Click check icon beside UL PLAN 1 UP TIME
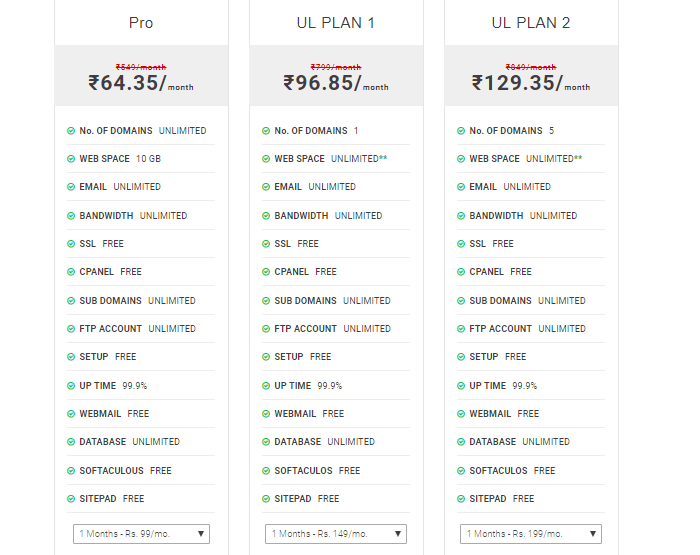 [266, 386]
